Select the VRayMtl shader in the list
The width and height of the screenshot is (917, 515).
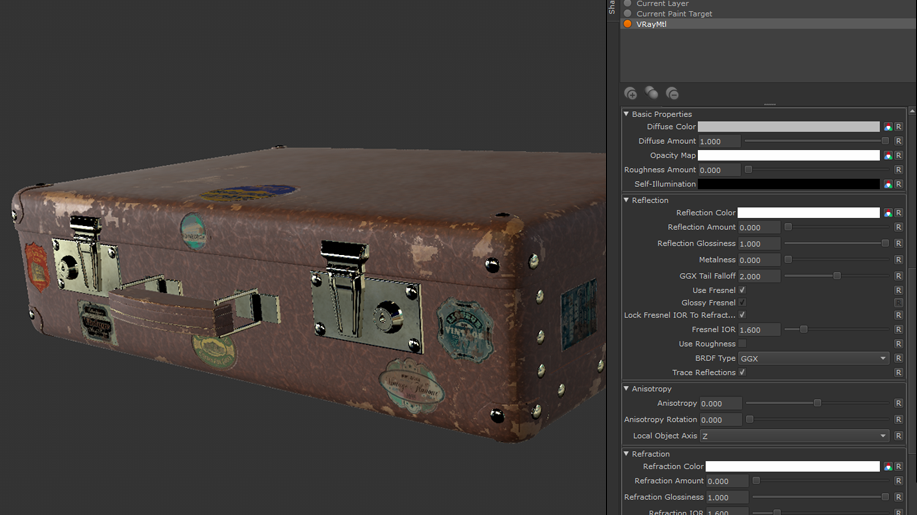(x=651, y=24)
